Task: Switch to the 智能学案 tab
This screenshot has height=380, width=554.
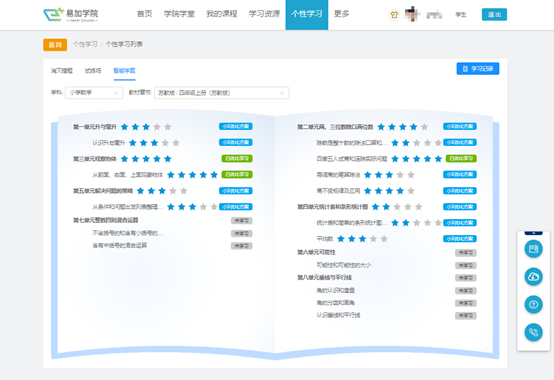Action: [x=124, y=71]
